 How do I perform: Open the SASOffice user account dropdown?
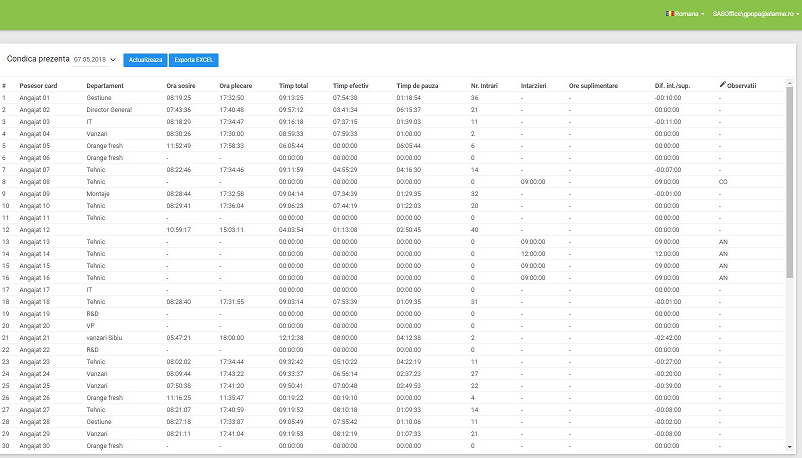point(755,14)
